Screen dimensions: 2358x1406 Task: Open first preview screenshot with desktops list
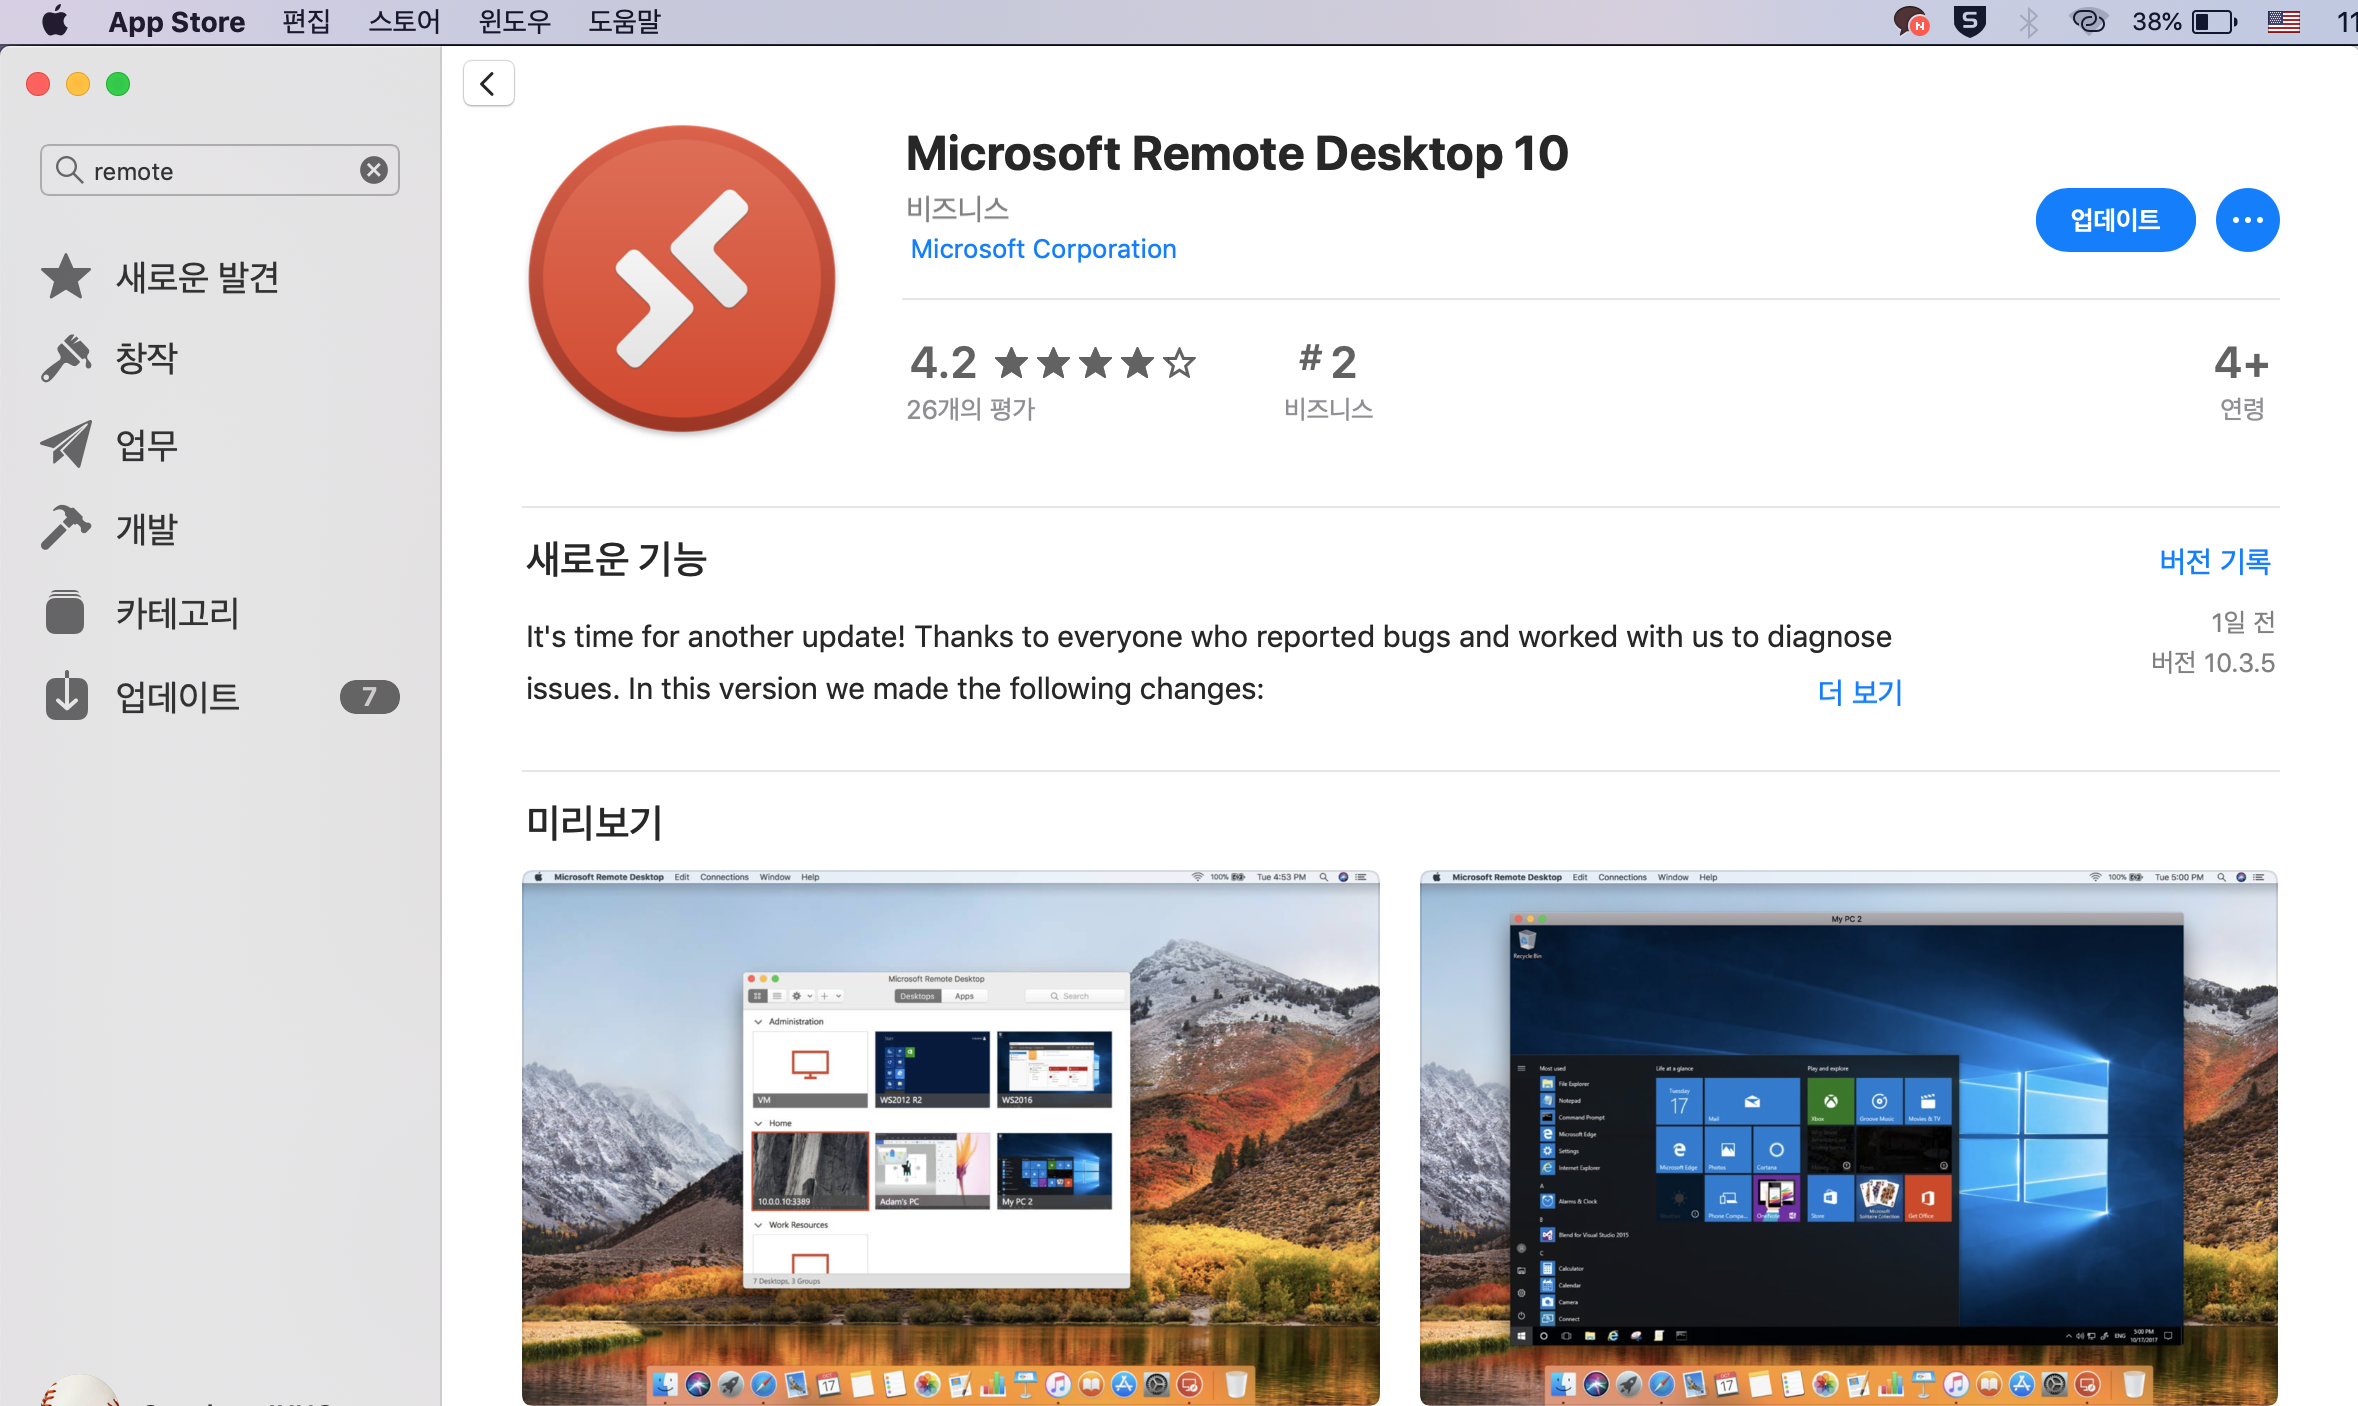[950, 1137]
